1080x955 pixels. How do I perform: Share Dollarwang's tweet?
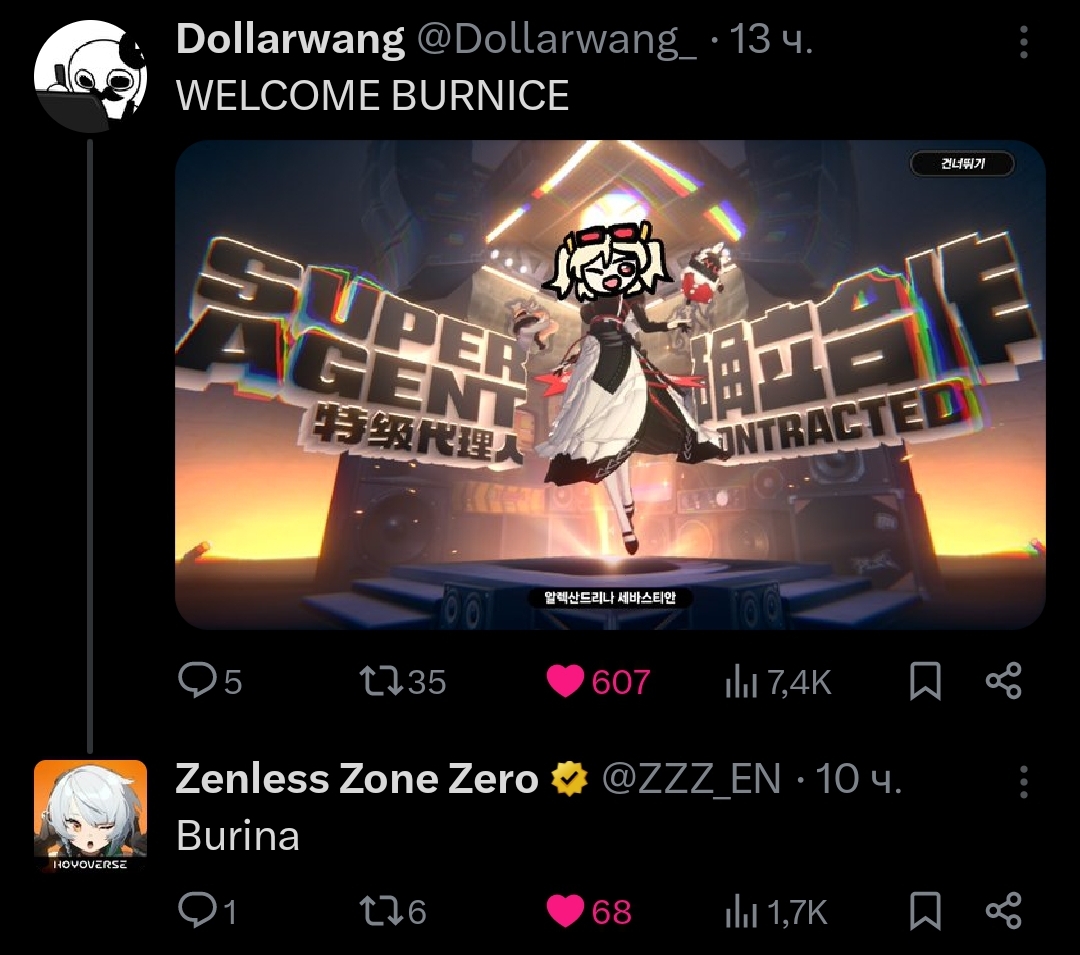1004,681
